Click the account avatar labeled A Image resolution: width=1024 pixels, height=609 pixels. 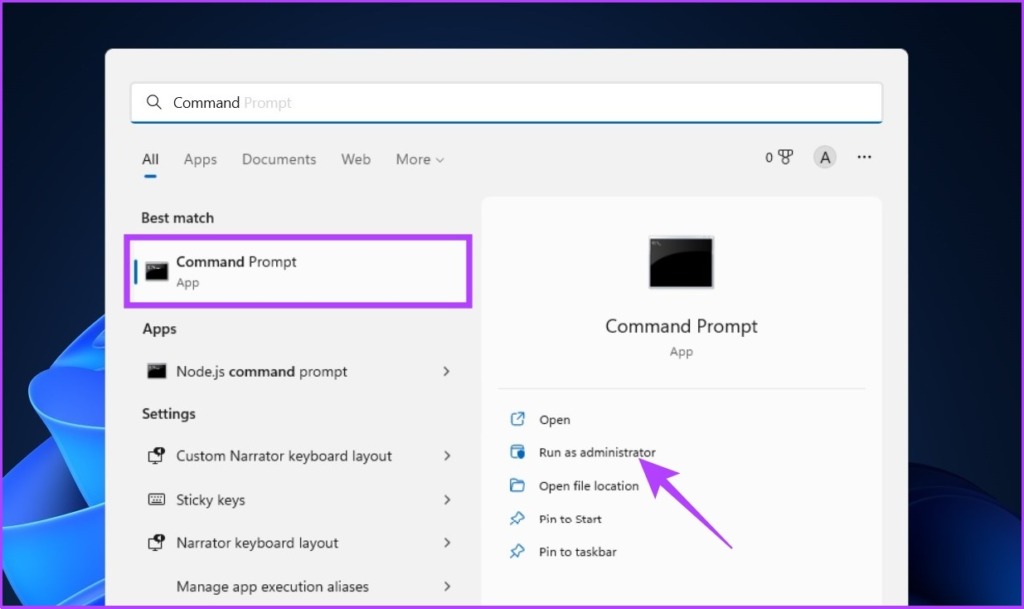click(x=825, y=157)
